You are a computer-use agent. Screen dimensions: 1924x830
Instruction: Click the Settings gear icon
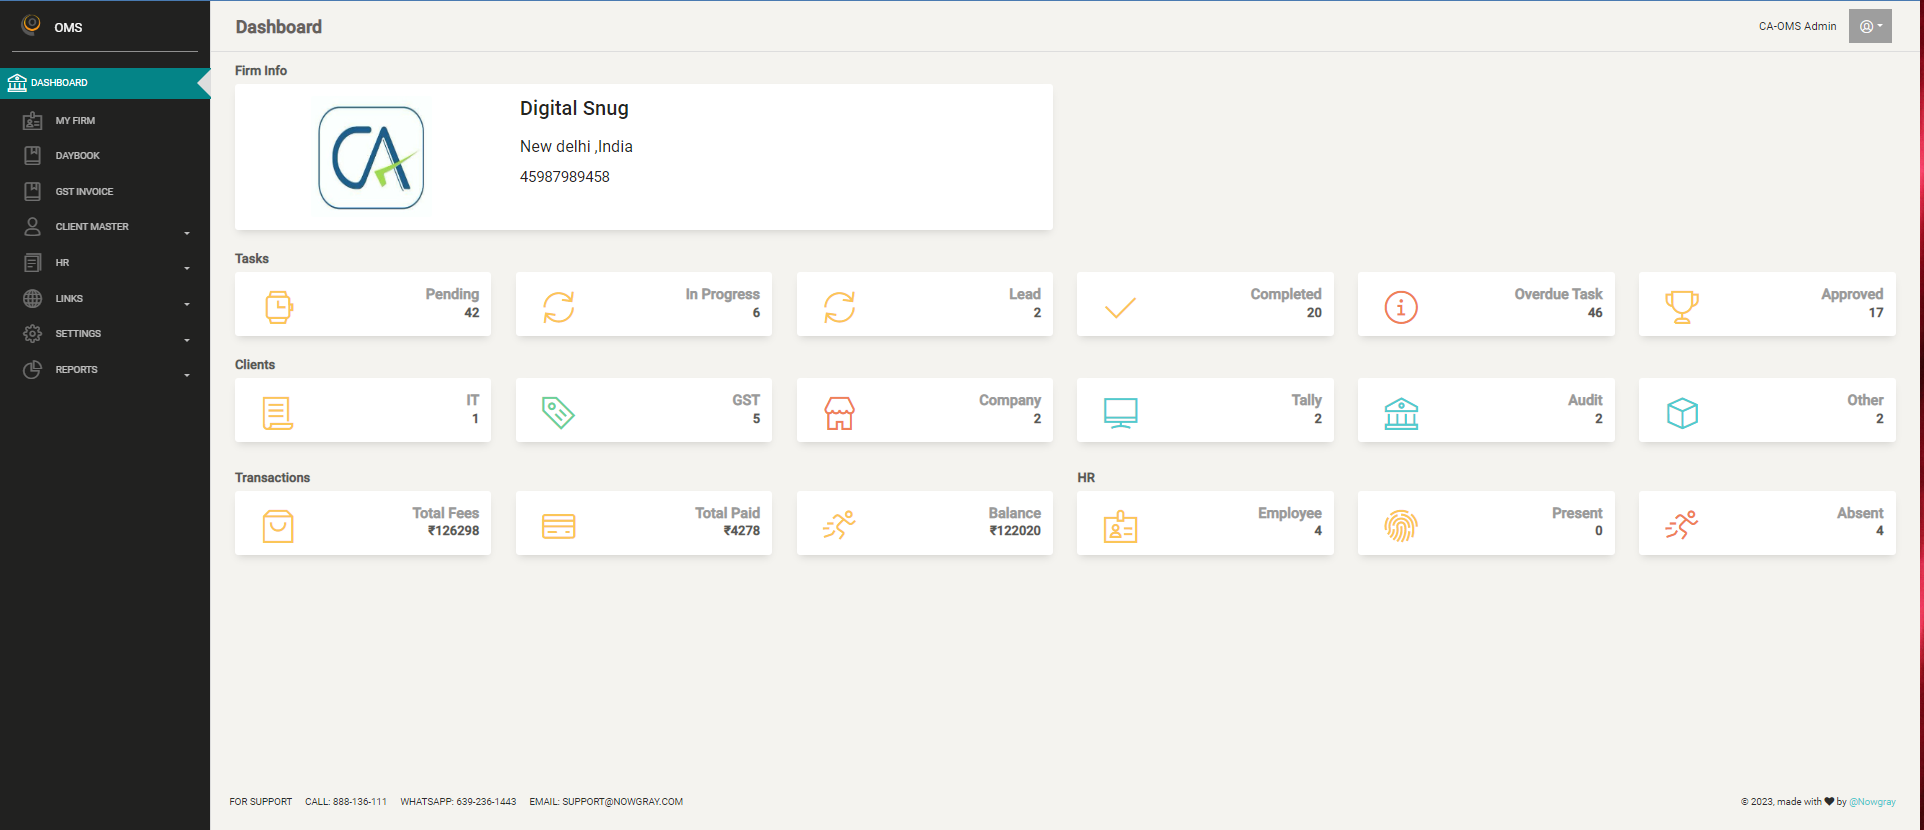33,334
